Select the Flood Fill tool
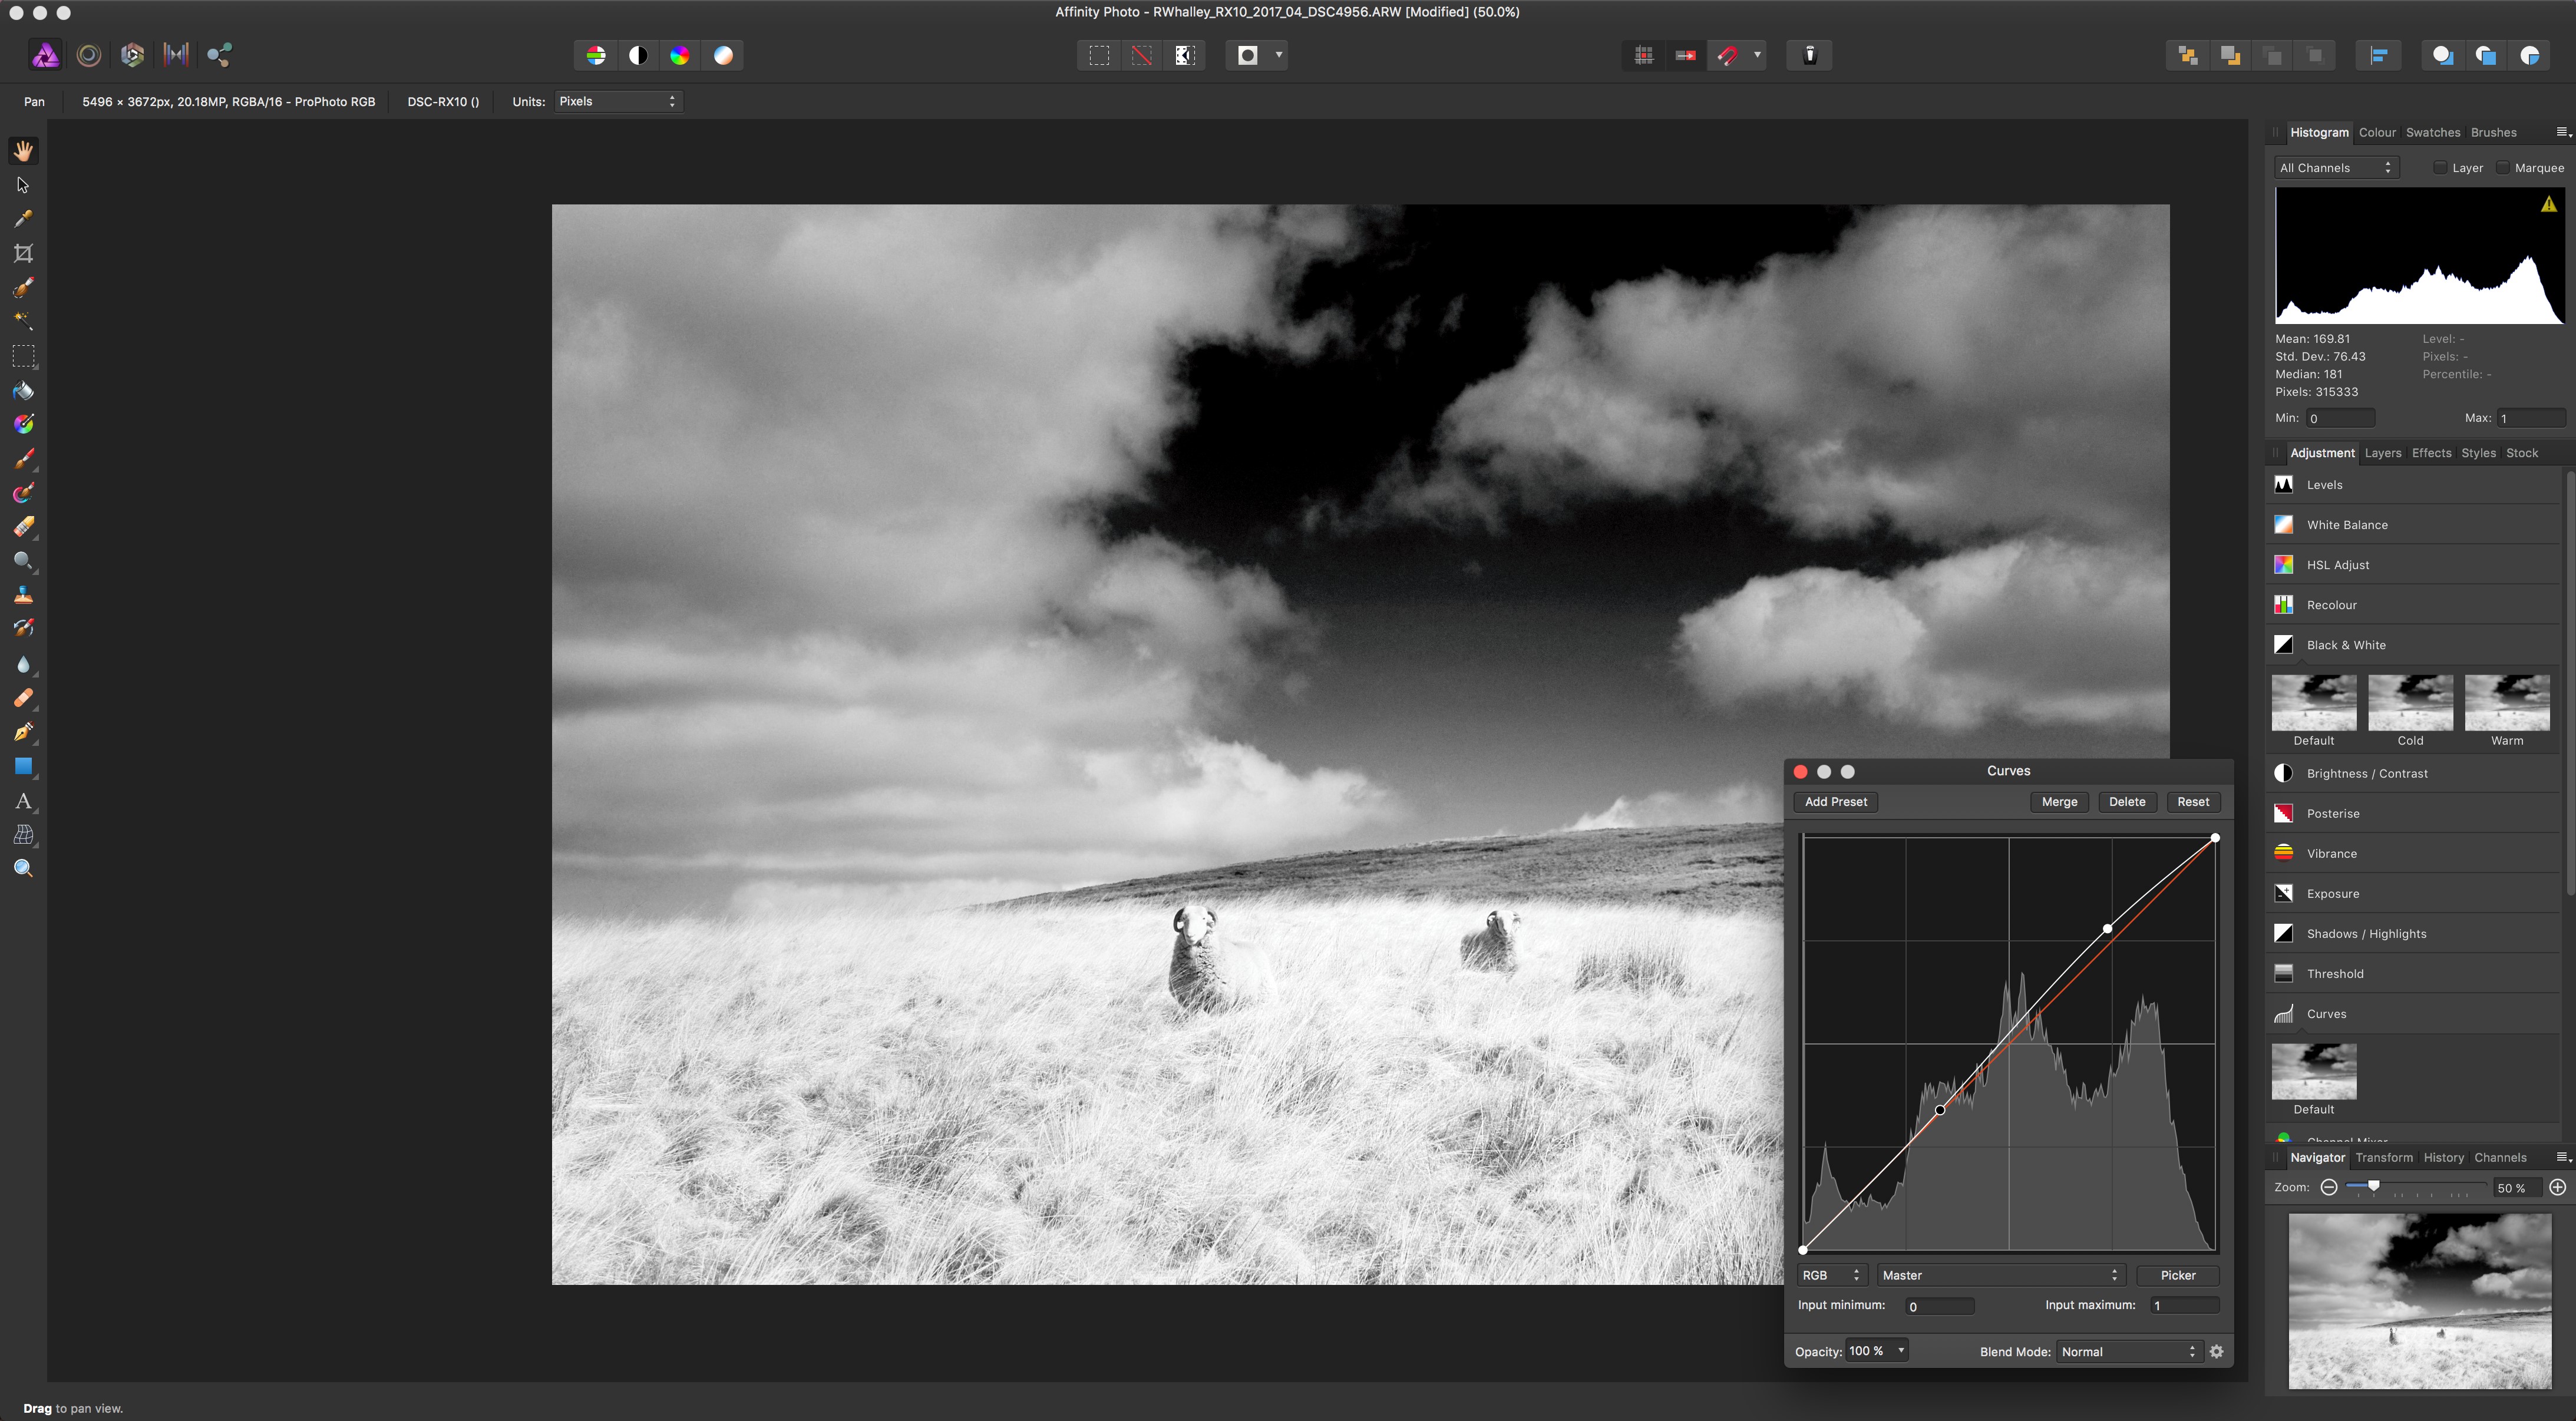Image resolution: width=2576 pixels, height=1421 pixels. (23, 390)
